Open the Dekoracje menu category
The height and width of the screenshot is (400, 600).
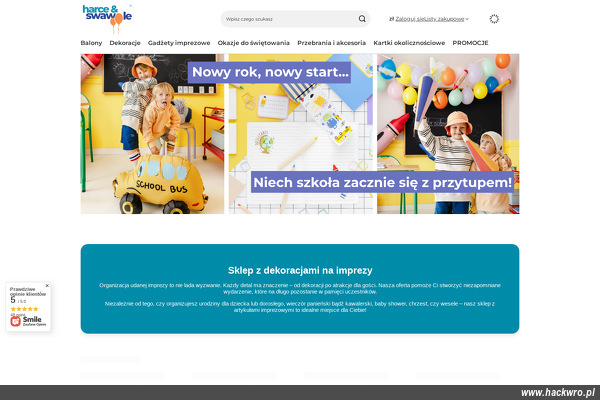pos(125,43)
